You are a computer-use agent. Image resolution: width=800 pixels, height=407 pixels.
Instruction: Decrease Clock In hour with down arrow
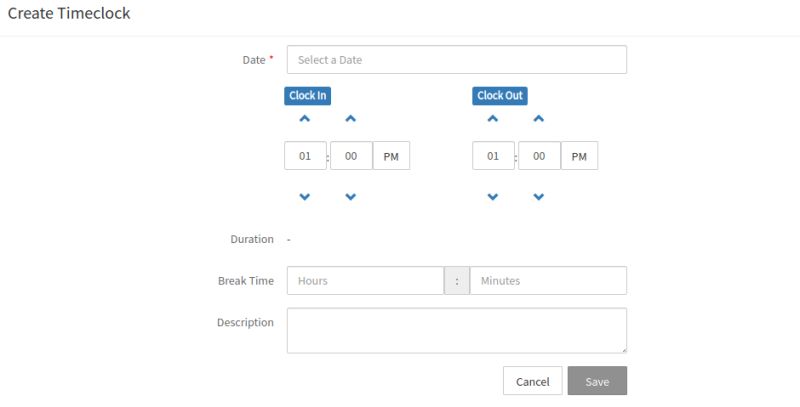click(x=305, y=197)
